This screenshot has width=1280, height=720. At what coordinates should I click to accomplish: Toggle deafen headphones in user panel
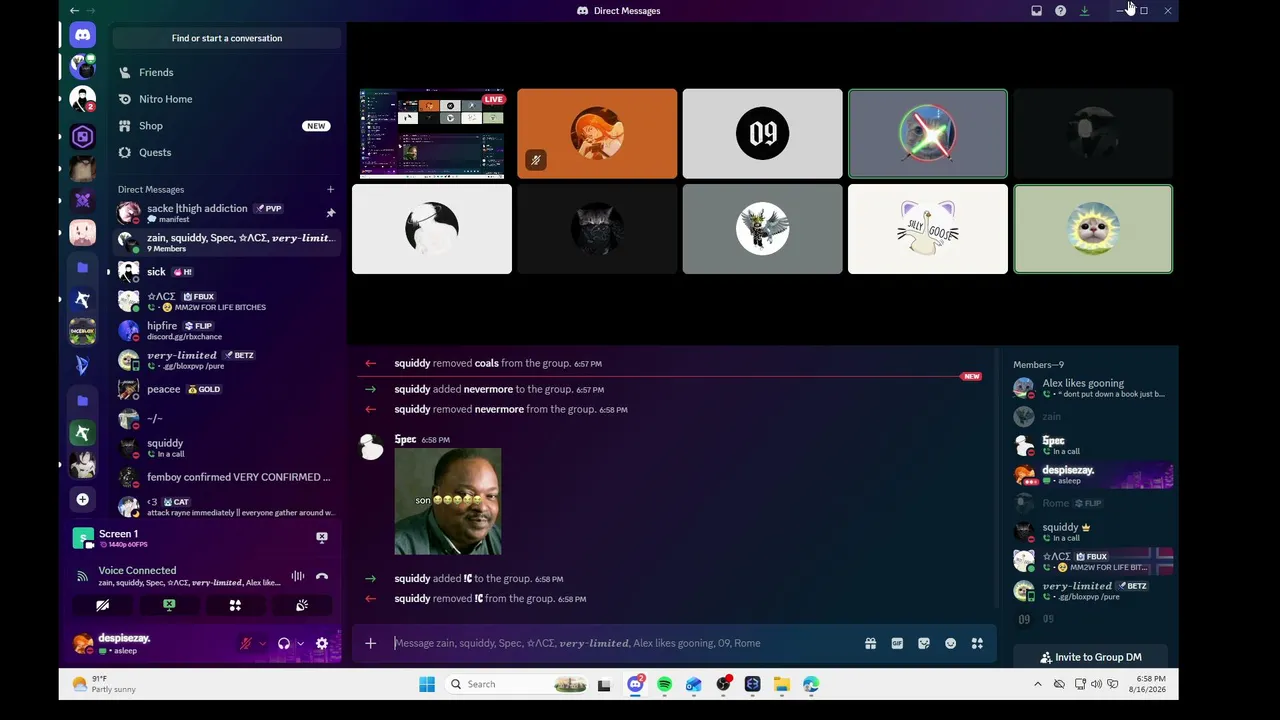coord(284,644)
